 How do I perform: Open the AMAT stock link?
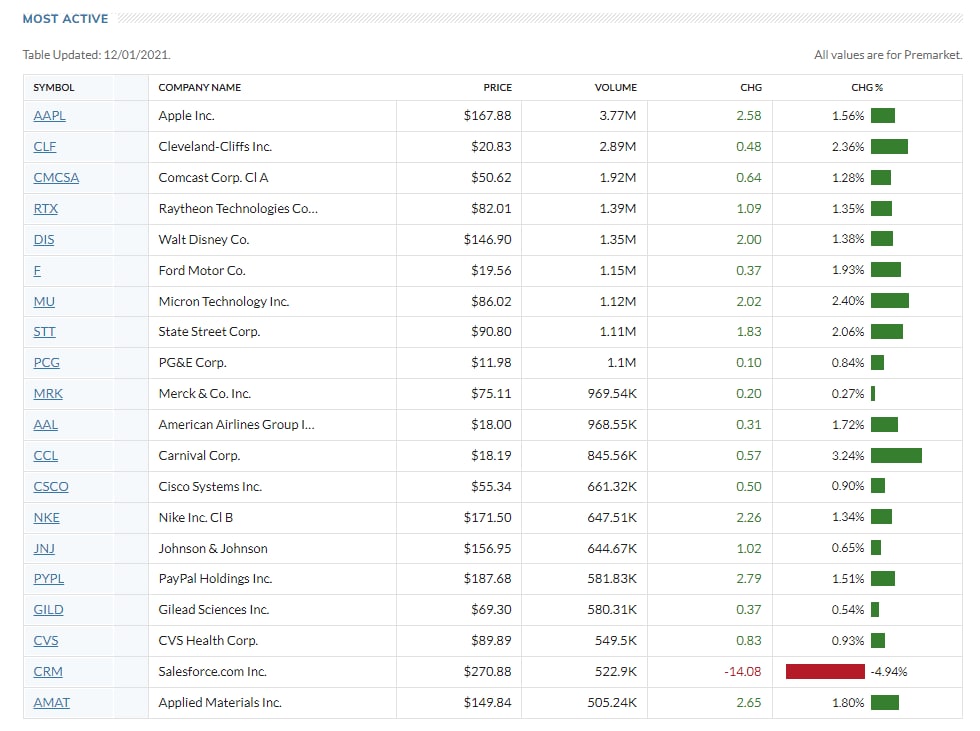(x=51, y=702)
